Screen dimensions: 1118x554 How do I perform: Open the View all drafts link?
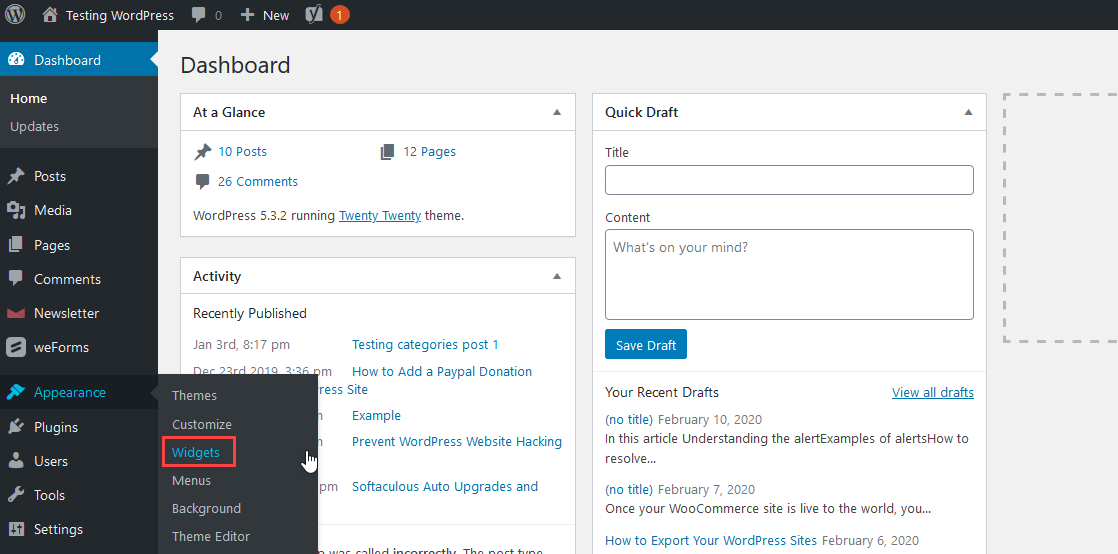point(932,392)
